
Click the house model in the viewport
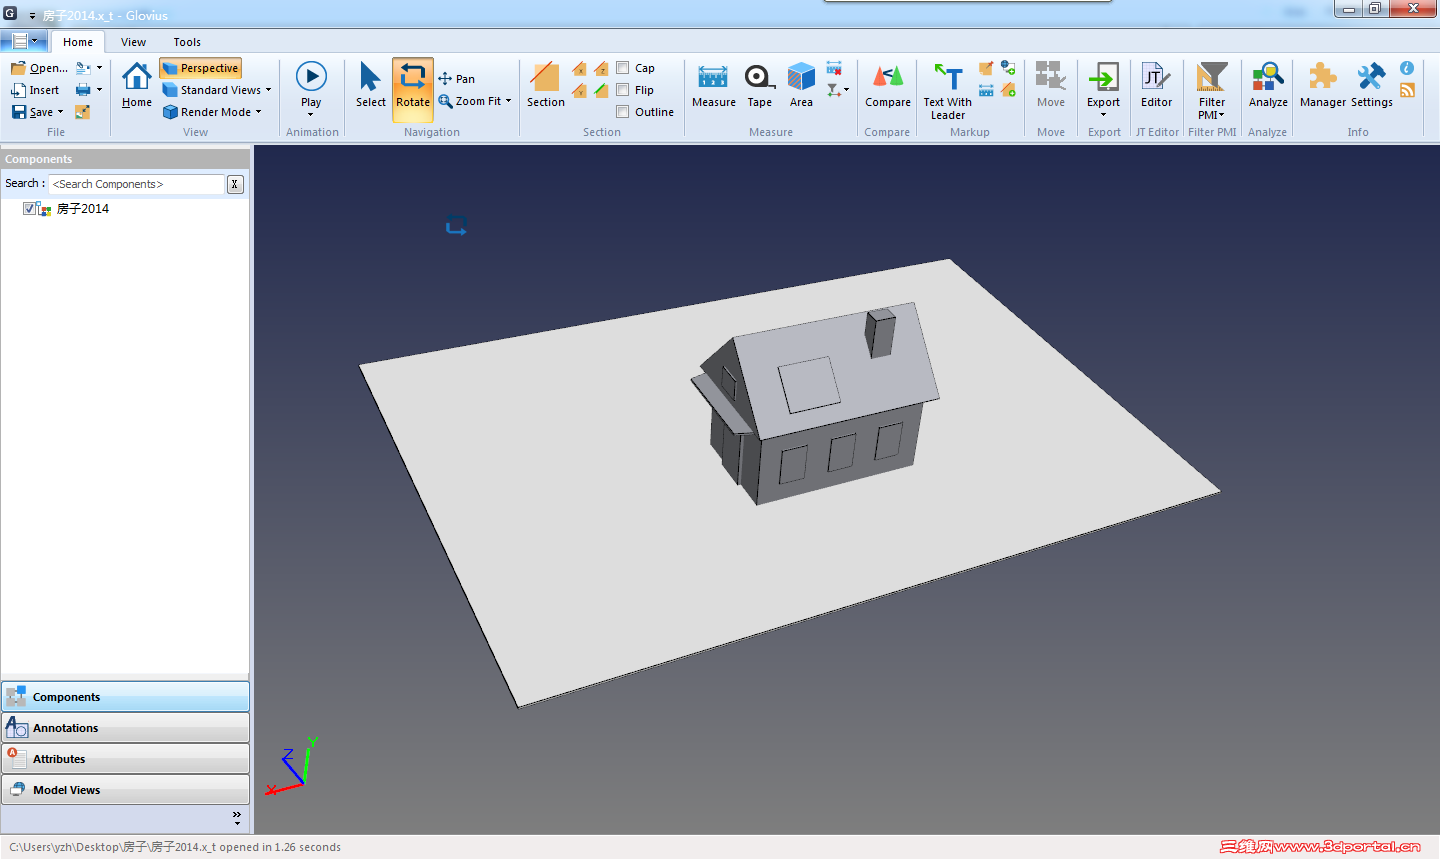pyautogui.click(x=816, y=403)
